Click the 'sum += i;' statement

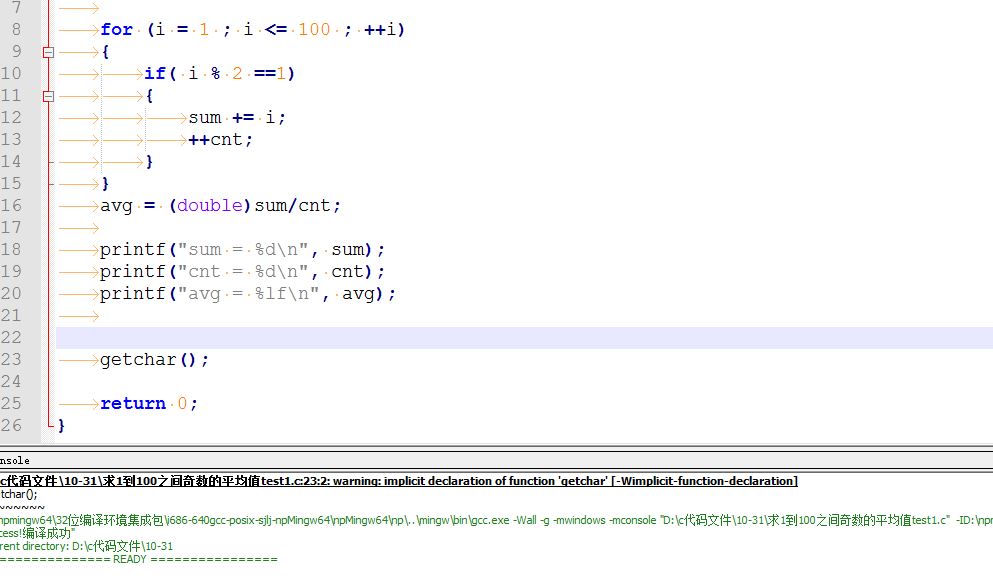coord(237,118)
